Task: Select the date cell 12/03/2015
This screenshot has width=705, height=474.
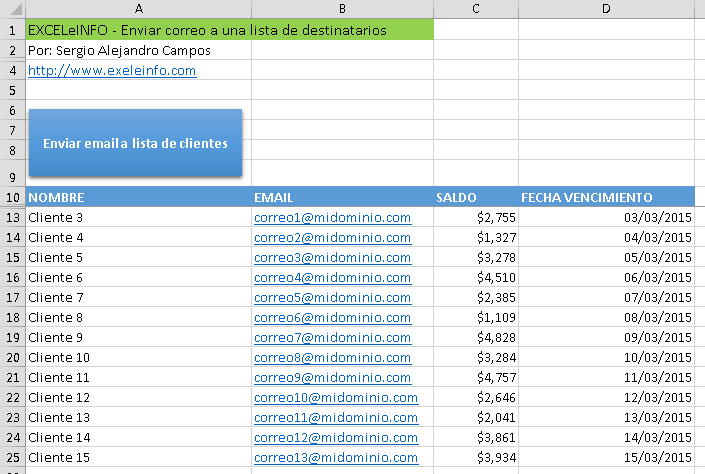Action: [606, 398]
